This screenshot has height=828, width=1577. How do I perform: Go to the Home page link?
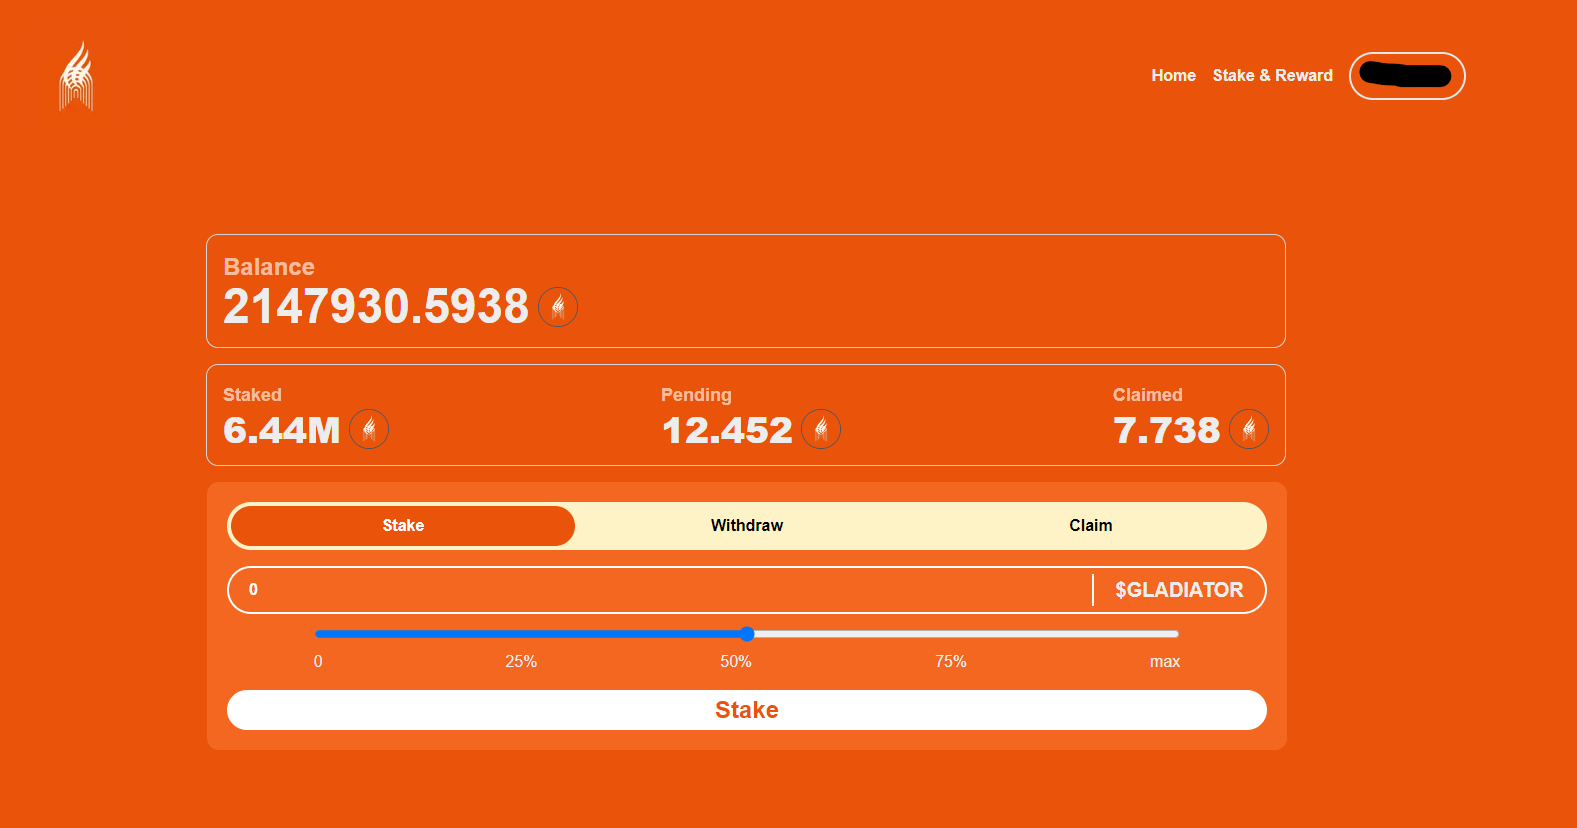pos(1173,76)
